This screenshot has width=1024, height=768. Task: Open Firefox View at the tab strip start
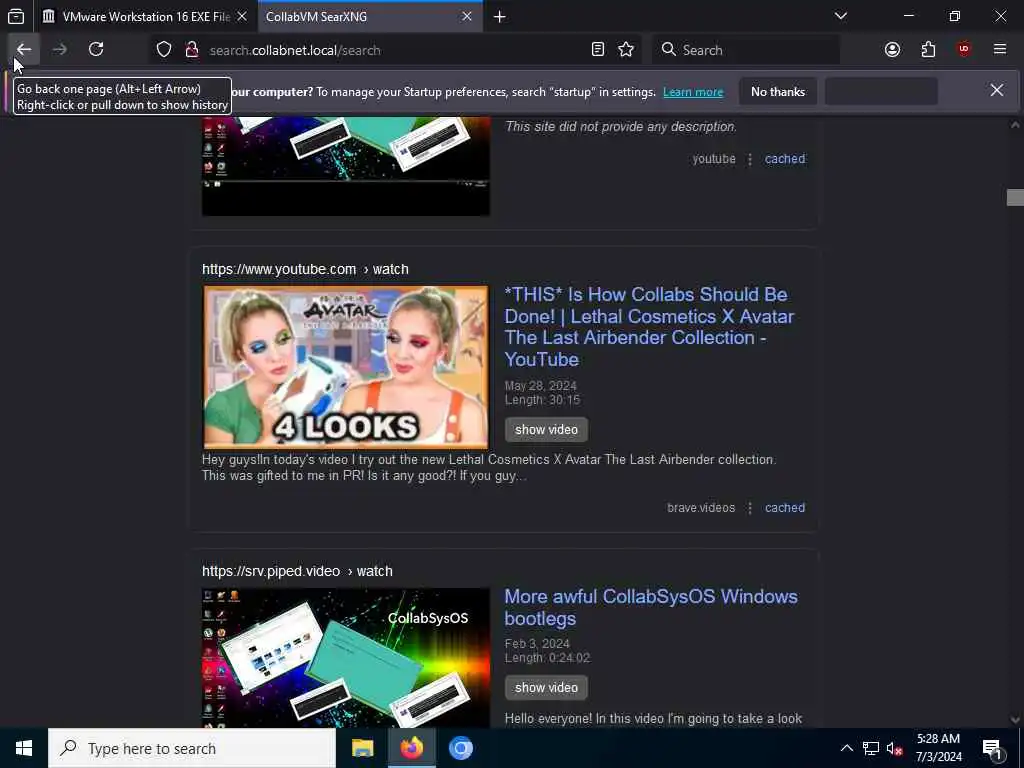click(16, 16)
